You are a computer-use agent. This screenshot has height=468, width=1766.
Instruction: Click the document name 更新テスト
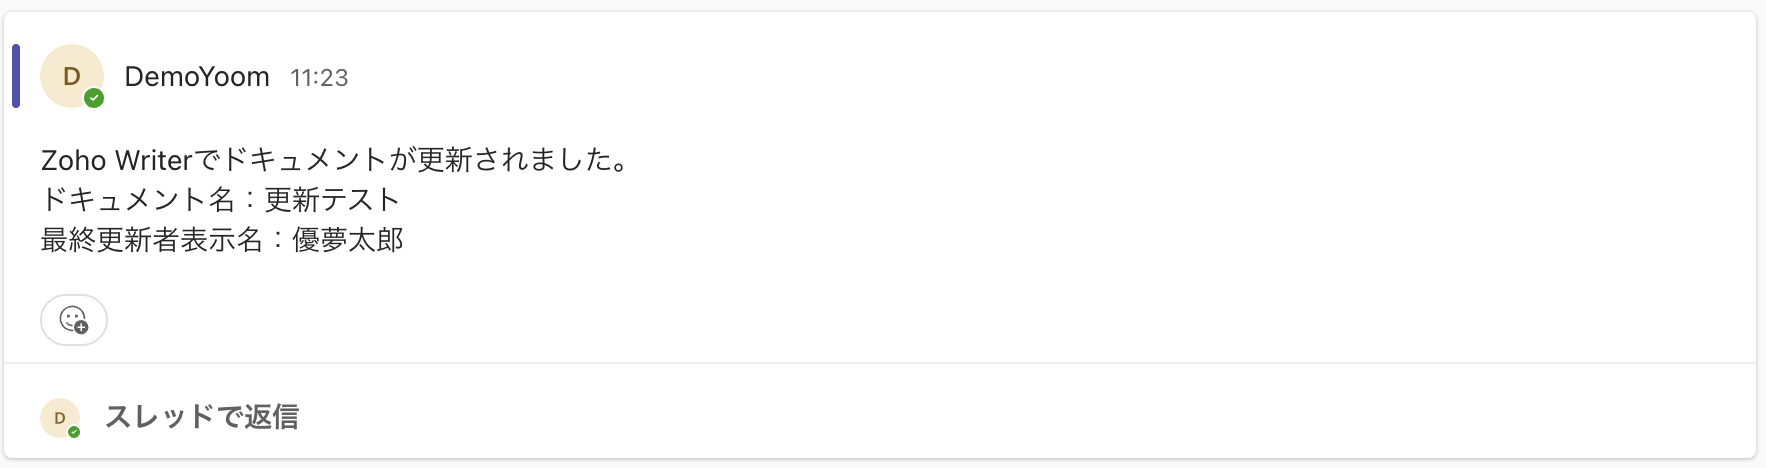pos(332,200)
